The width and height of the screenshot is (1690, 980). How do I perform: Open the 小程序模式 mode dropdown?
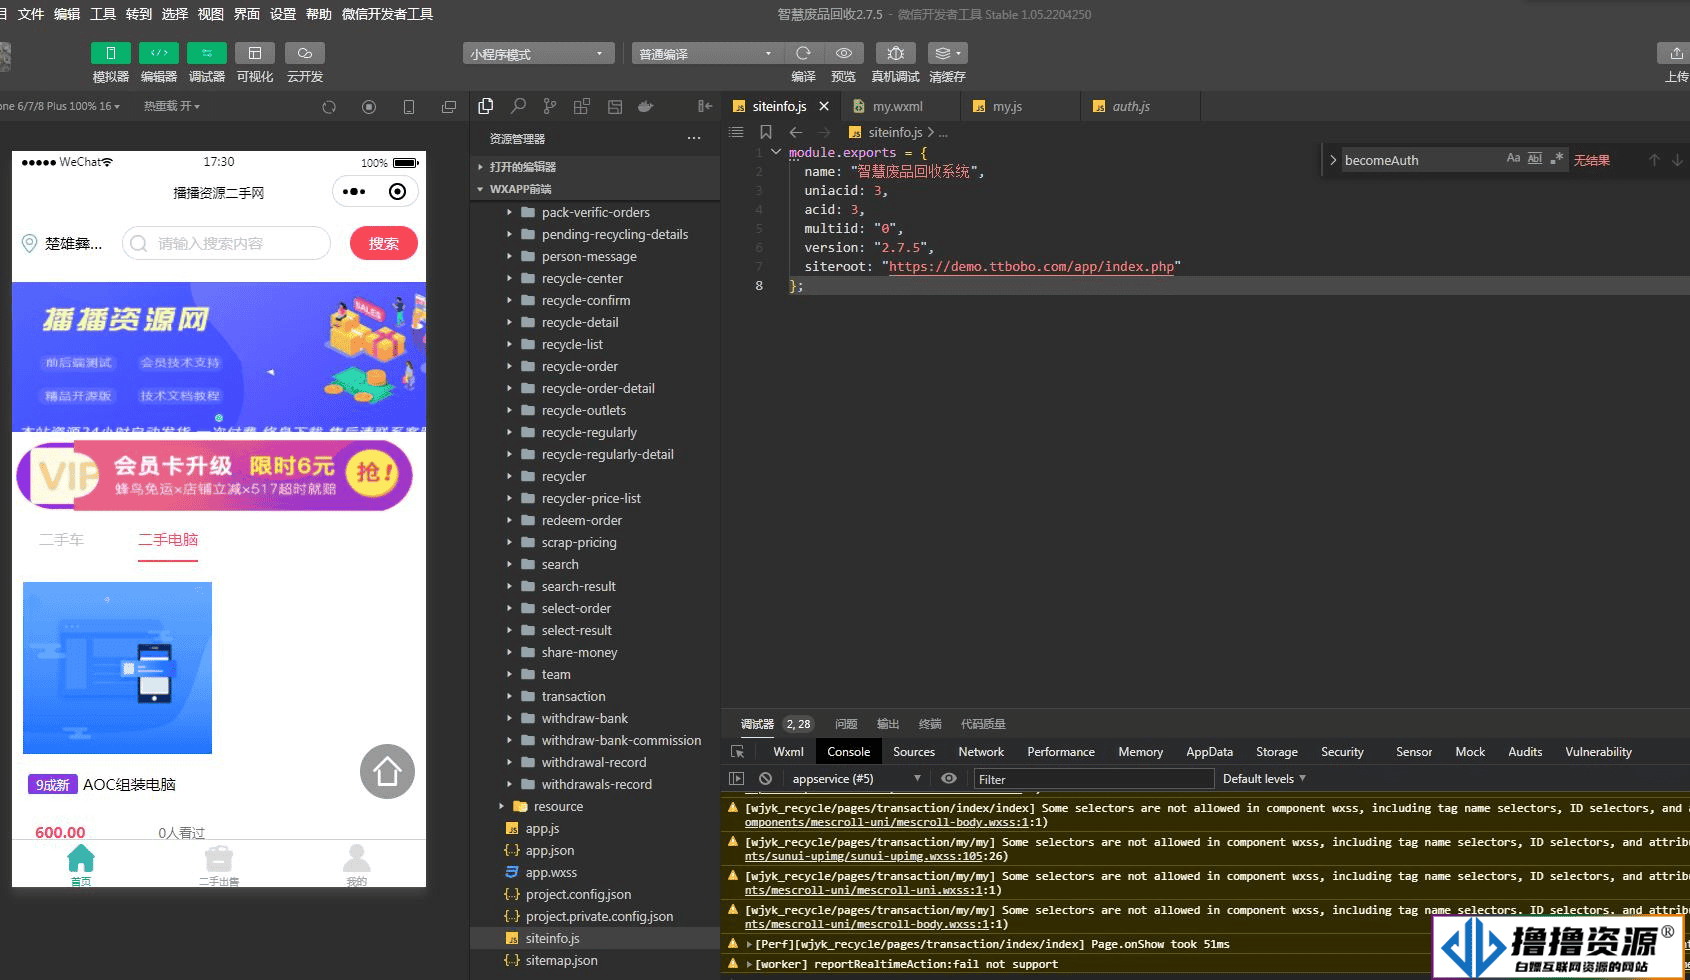(538, 54)
